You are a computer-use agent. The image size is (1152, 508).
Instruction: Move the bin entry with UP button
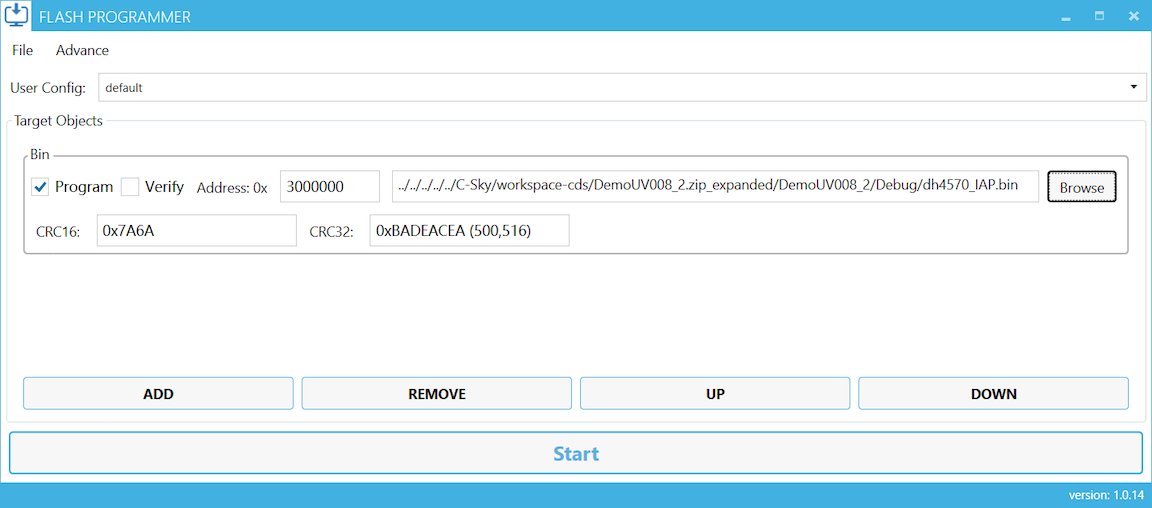tap(714, 394)
